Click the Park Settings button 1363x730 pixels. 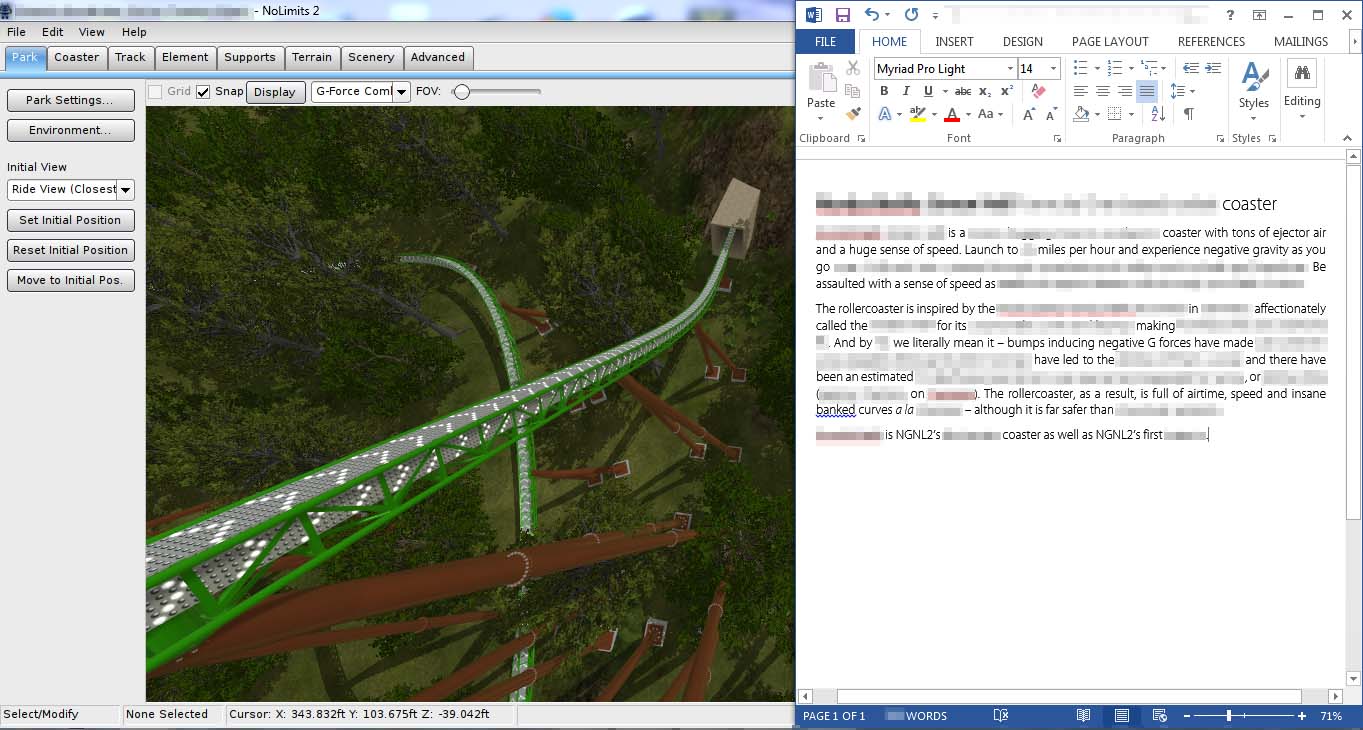[70, 100]
